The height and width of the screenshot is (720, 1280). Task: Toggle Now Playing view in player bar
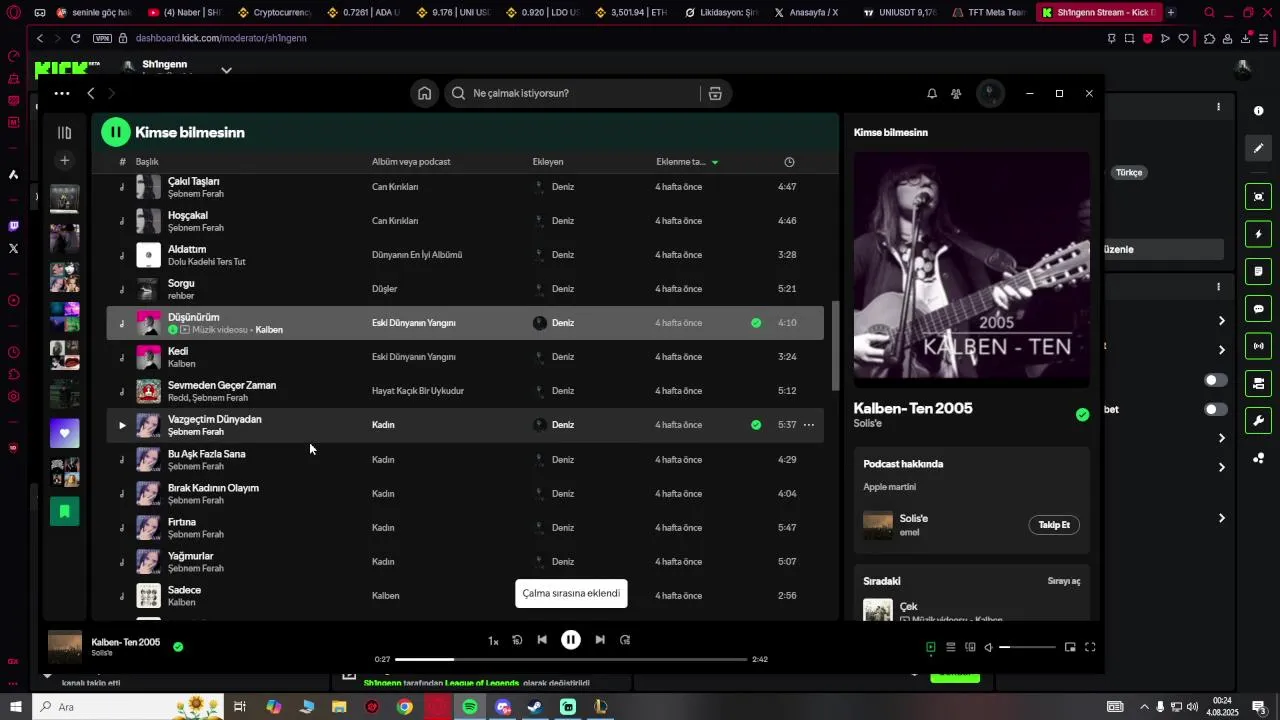[x=931, y=647]
